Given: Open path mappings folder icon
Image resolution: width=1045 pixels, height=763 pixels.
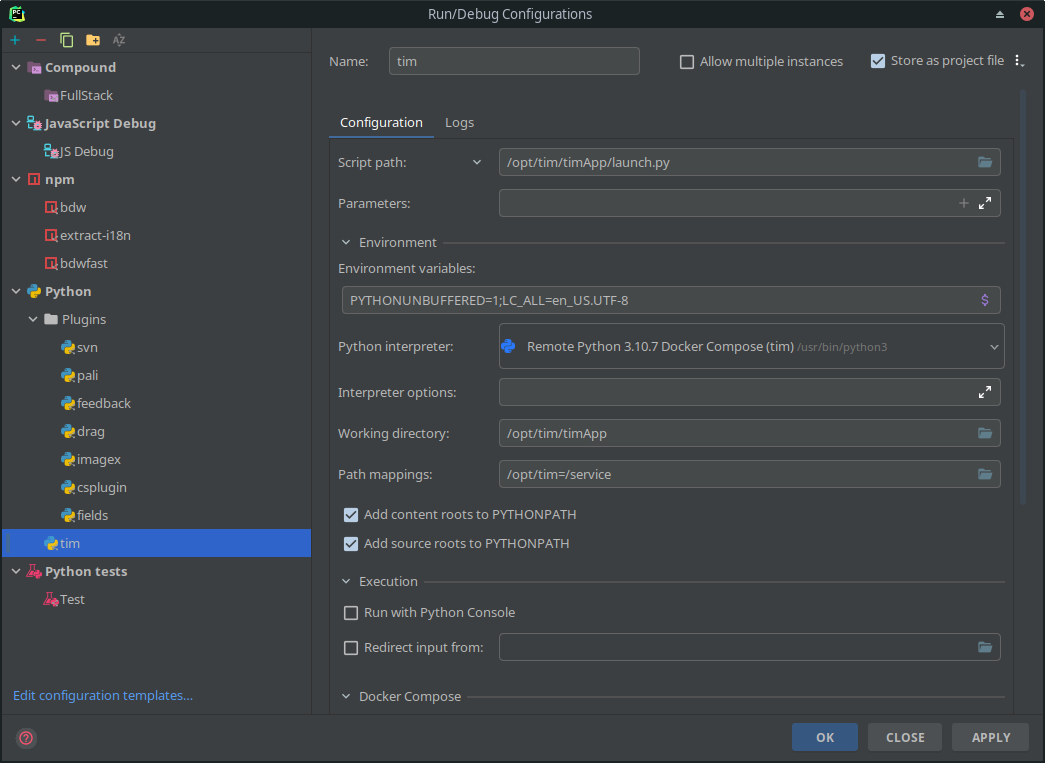Looking at the screenshot, I should point(984,474).
